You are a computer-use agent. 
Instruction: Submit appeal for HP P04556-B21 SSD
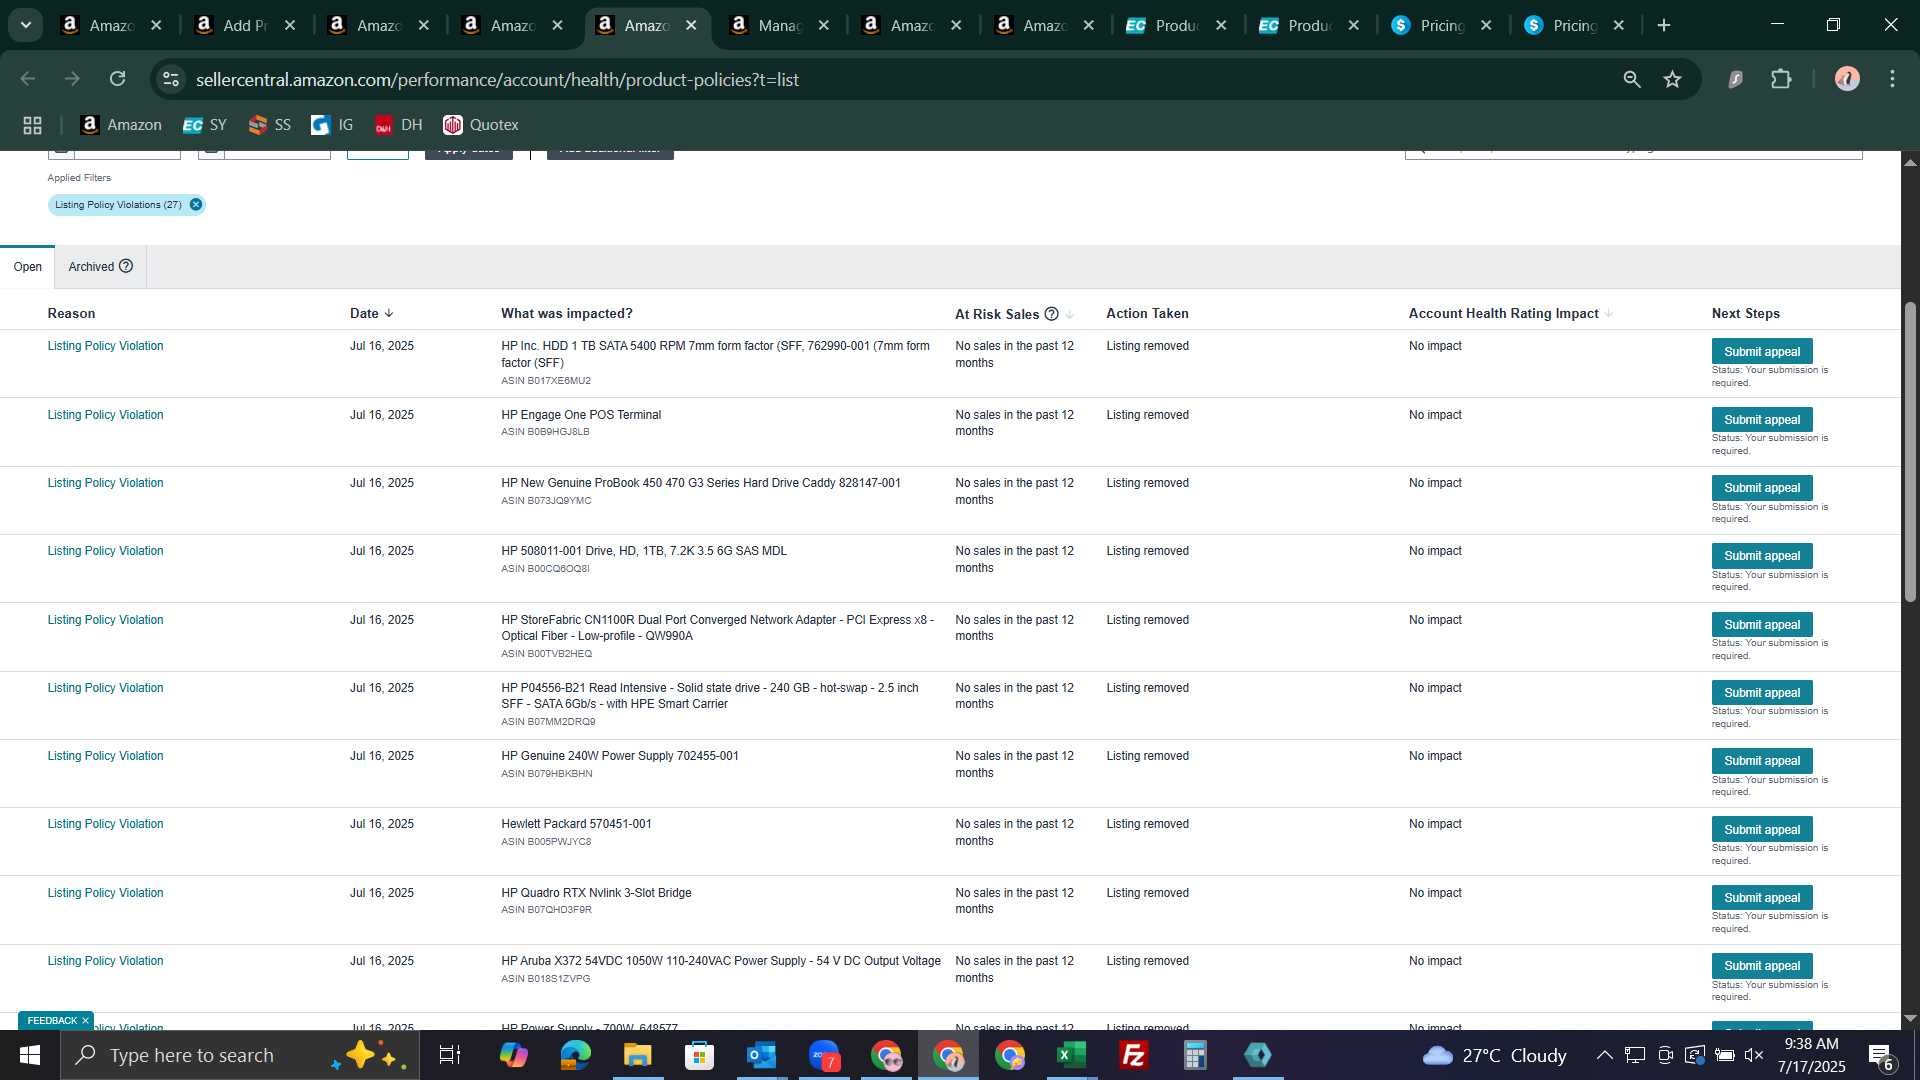(1761, 693)
